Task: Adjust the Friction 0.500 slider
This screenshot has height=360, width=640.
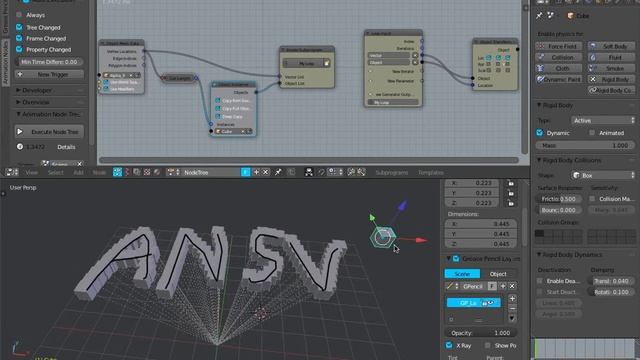Action: 558,199
